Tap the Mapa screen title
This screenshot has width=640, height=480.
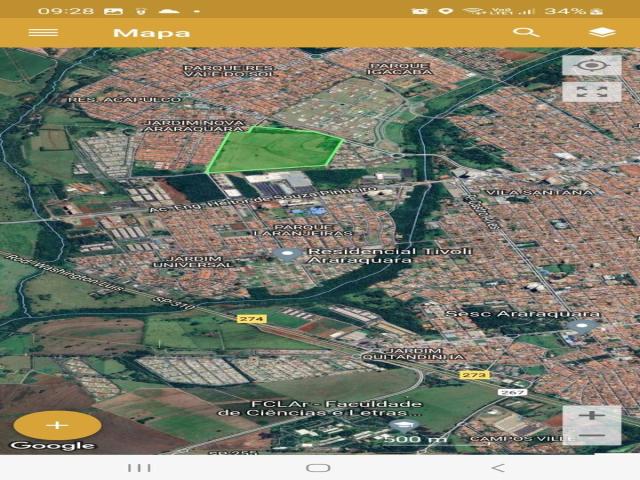152,33
